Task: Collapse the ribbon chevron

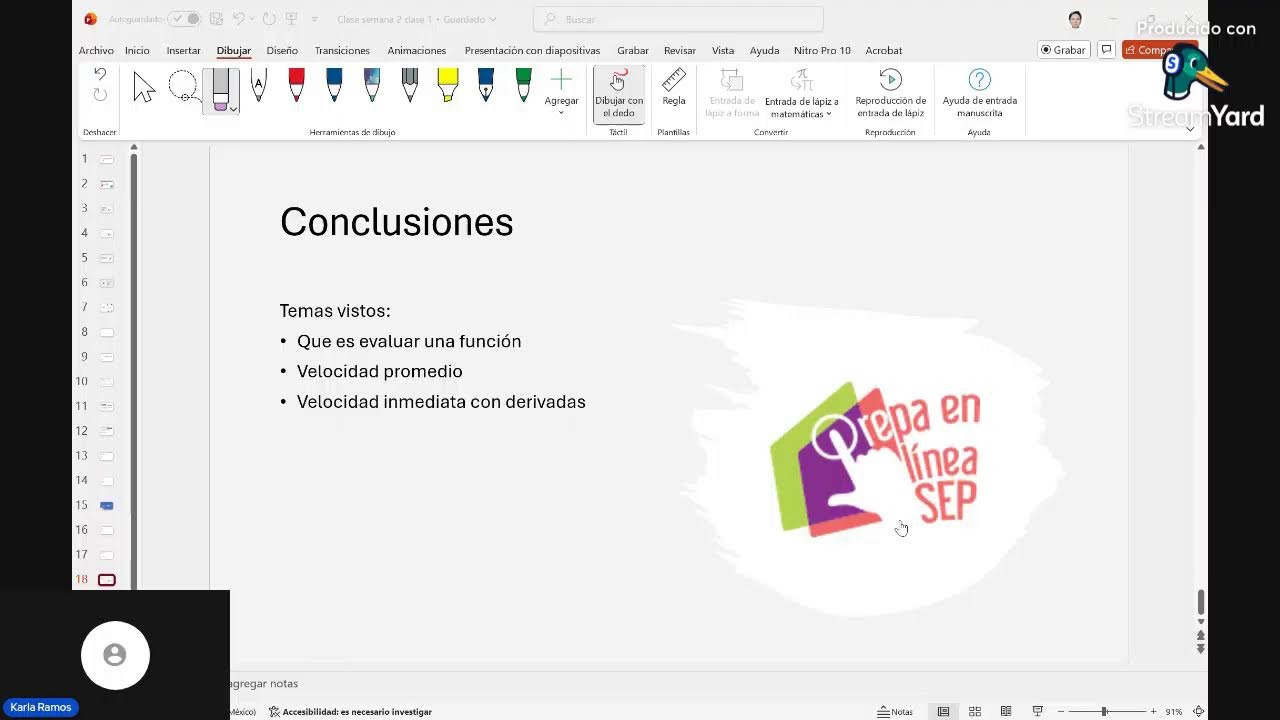Action: point(1190,129)
